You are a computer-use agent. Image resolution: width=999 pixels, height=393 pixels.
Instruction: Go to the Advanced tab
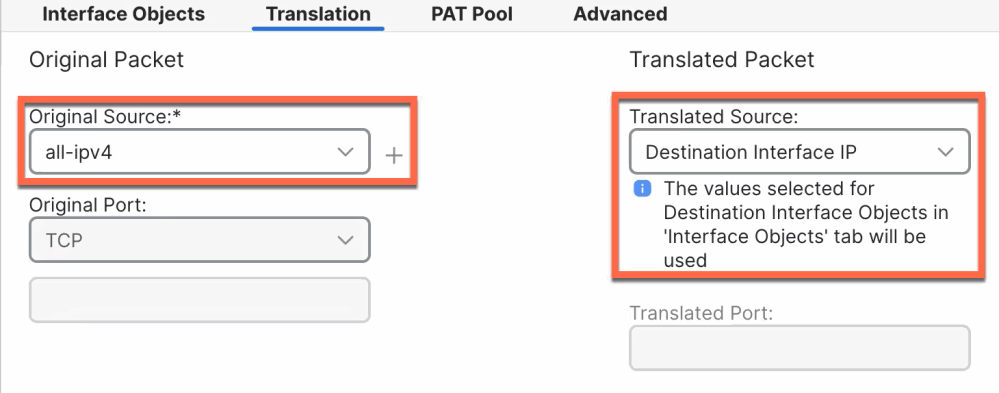[620, 14]
